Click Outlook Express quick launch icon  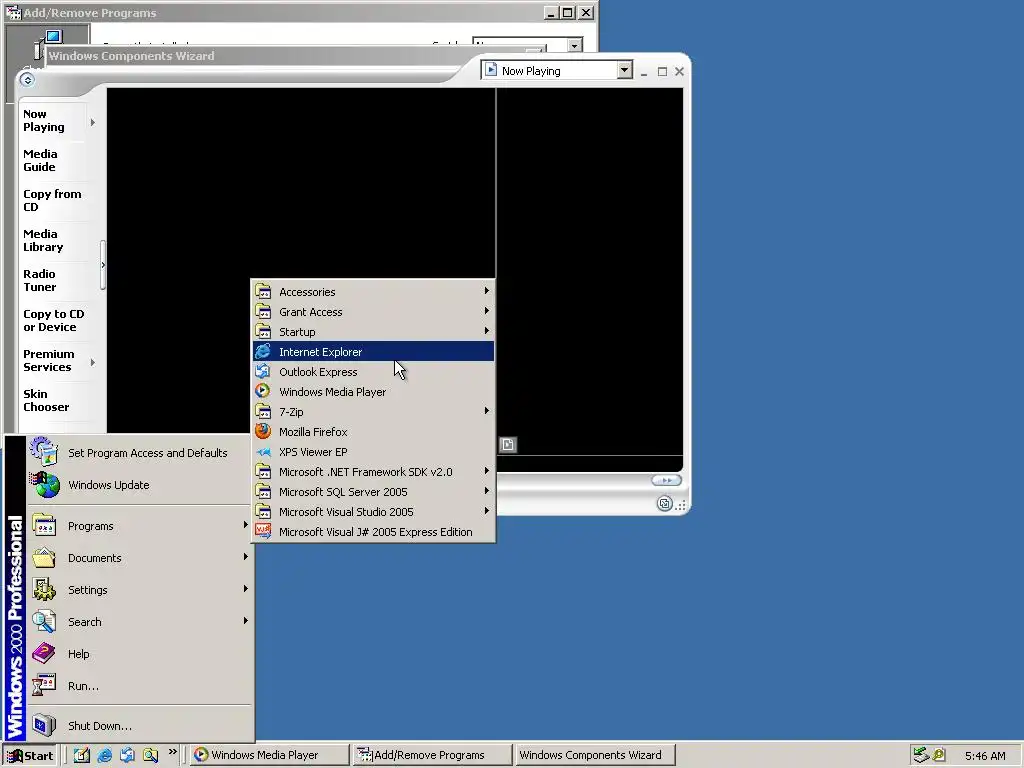(x=127, y=755)
